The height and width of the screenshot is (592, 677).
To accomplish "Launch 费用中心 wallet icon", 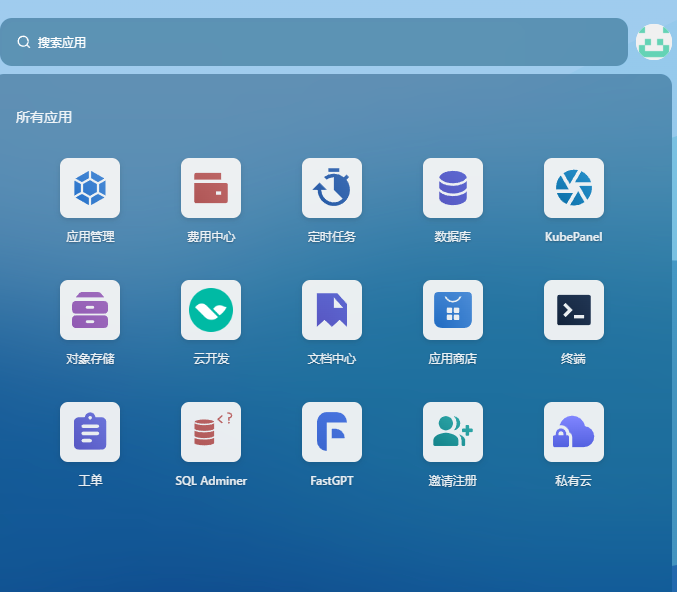I will 211,188.
